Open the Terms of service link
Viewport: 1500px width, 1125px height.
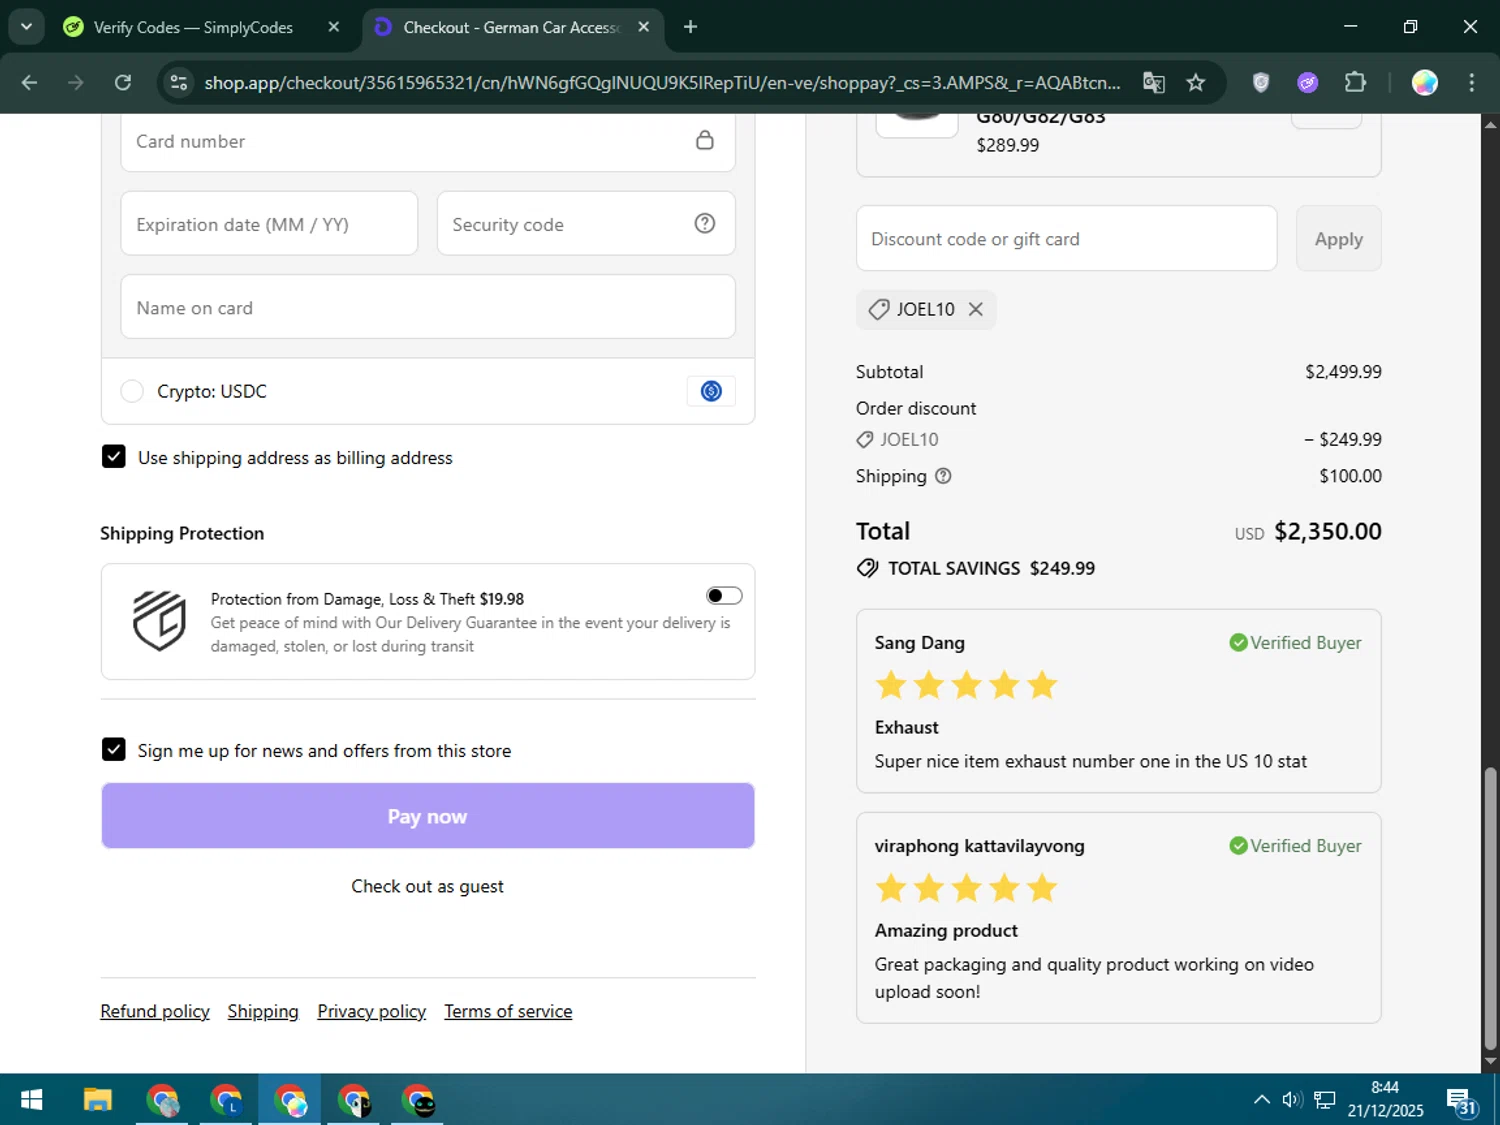pos(508,1011)
